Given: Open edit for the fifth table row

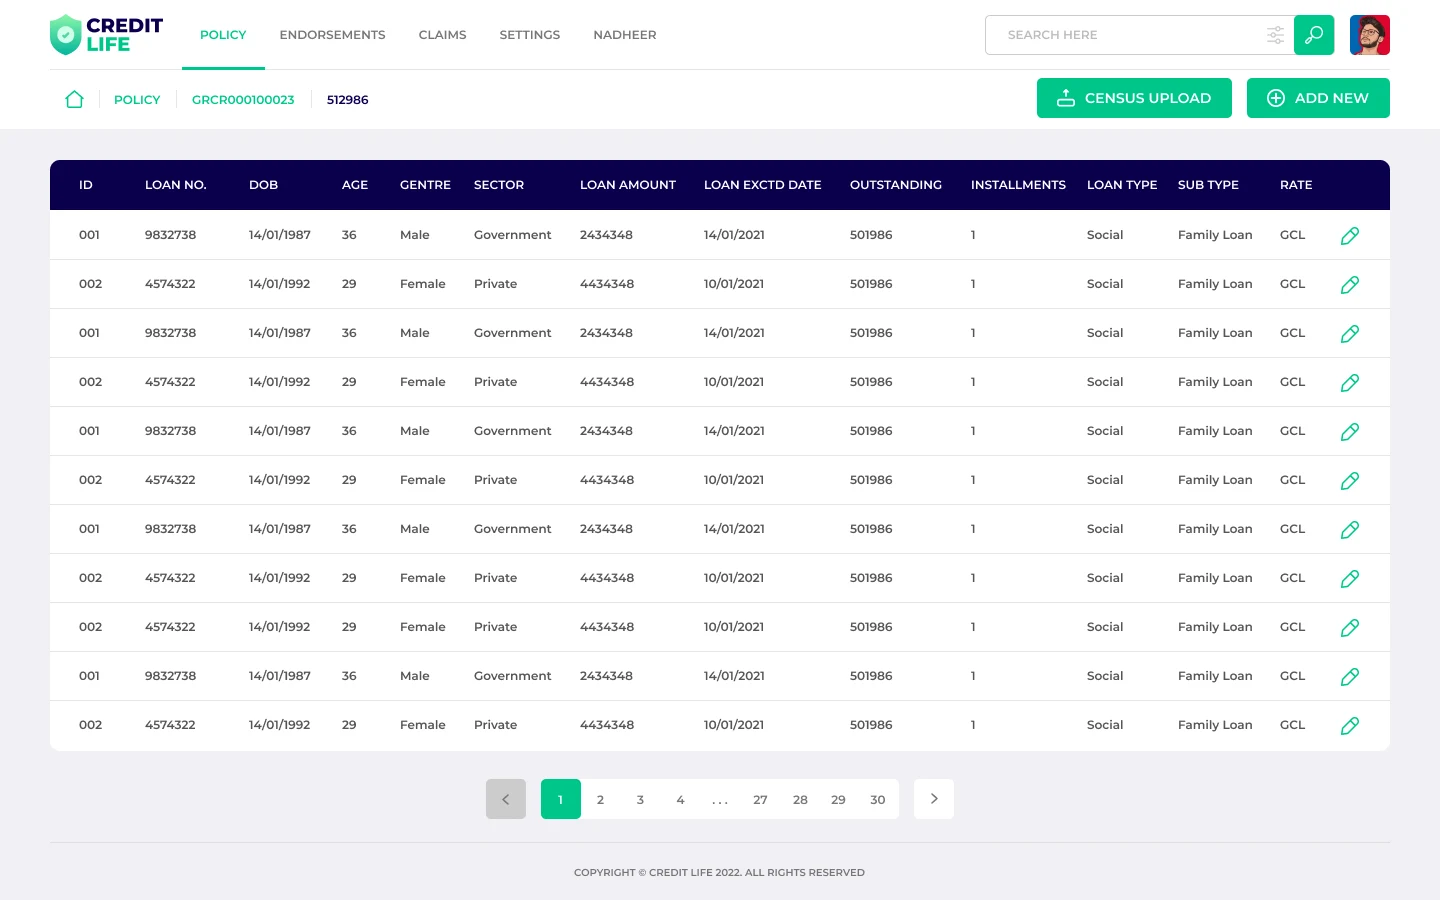Looking at the screenshot, I should 1350,432.
